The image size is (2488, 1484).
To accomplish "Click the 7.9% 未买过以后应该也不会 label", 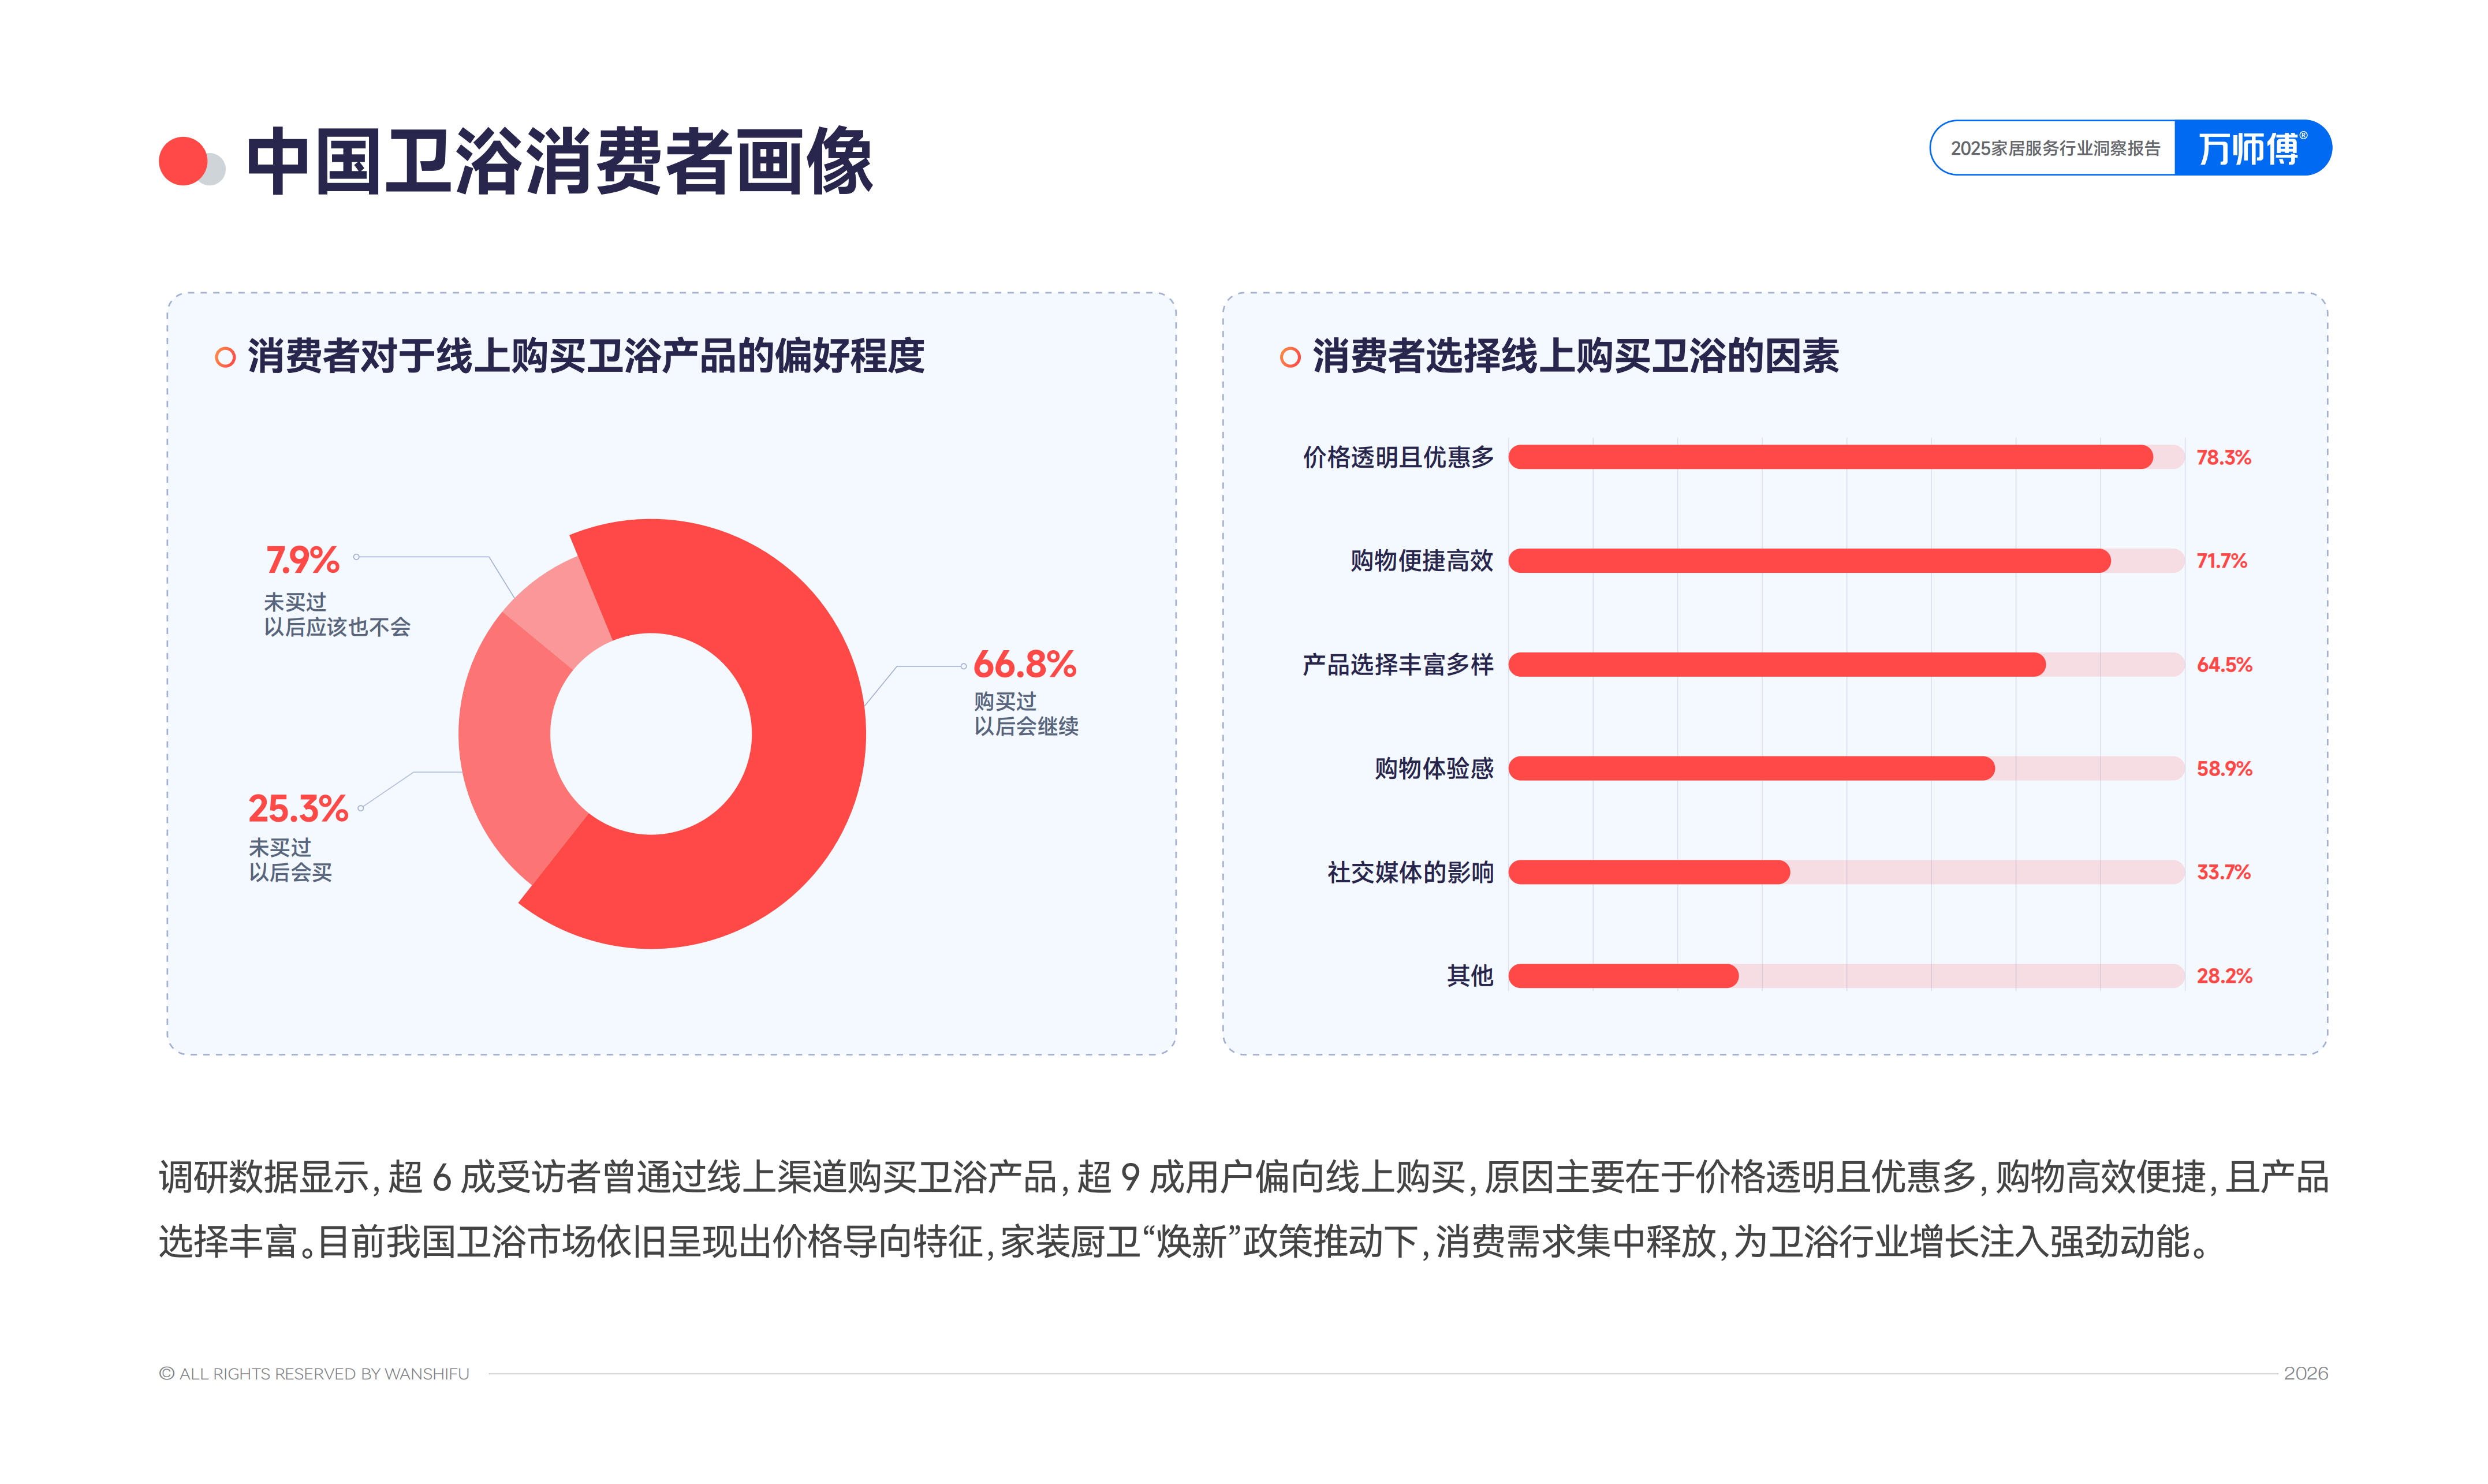I will click(337, 590).
